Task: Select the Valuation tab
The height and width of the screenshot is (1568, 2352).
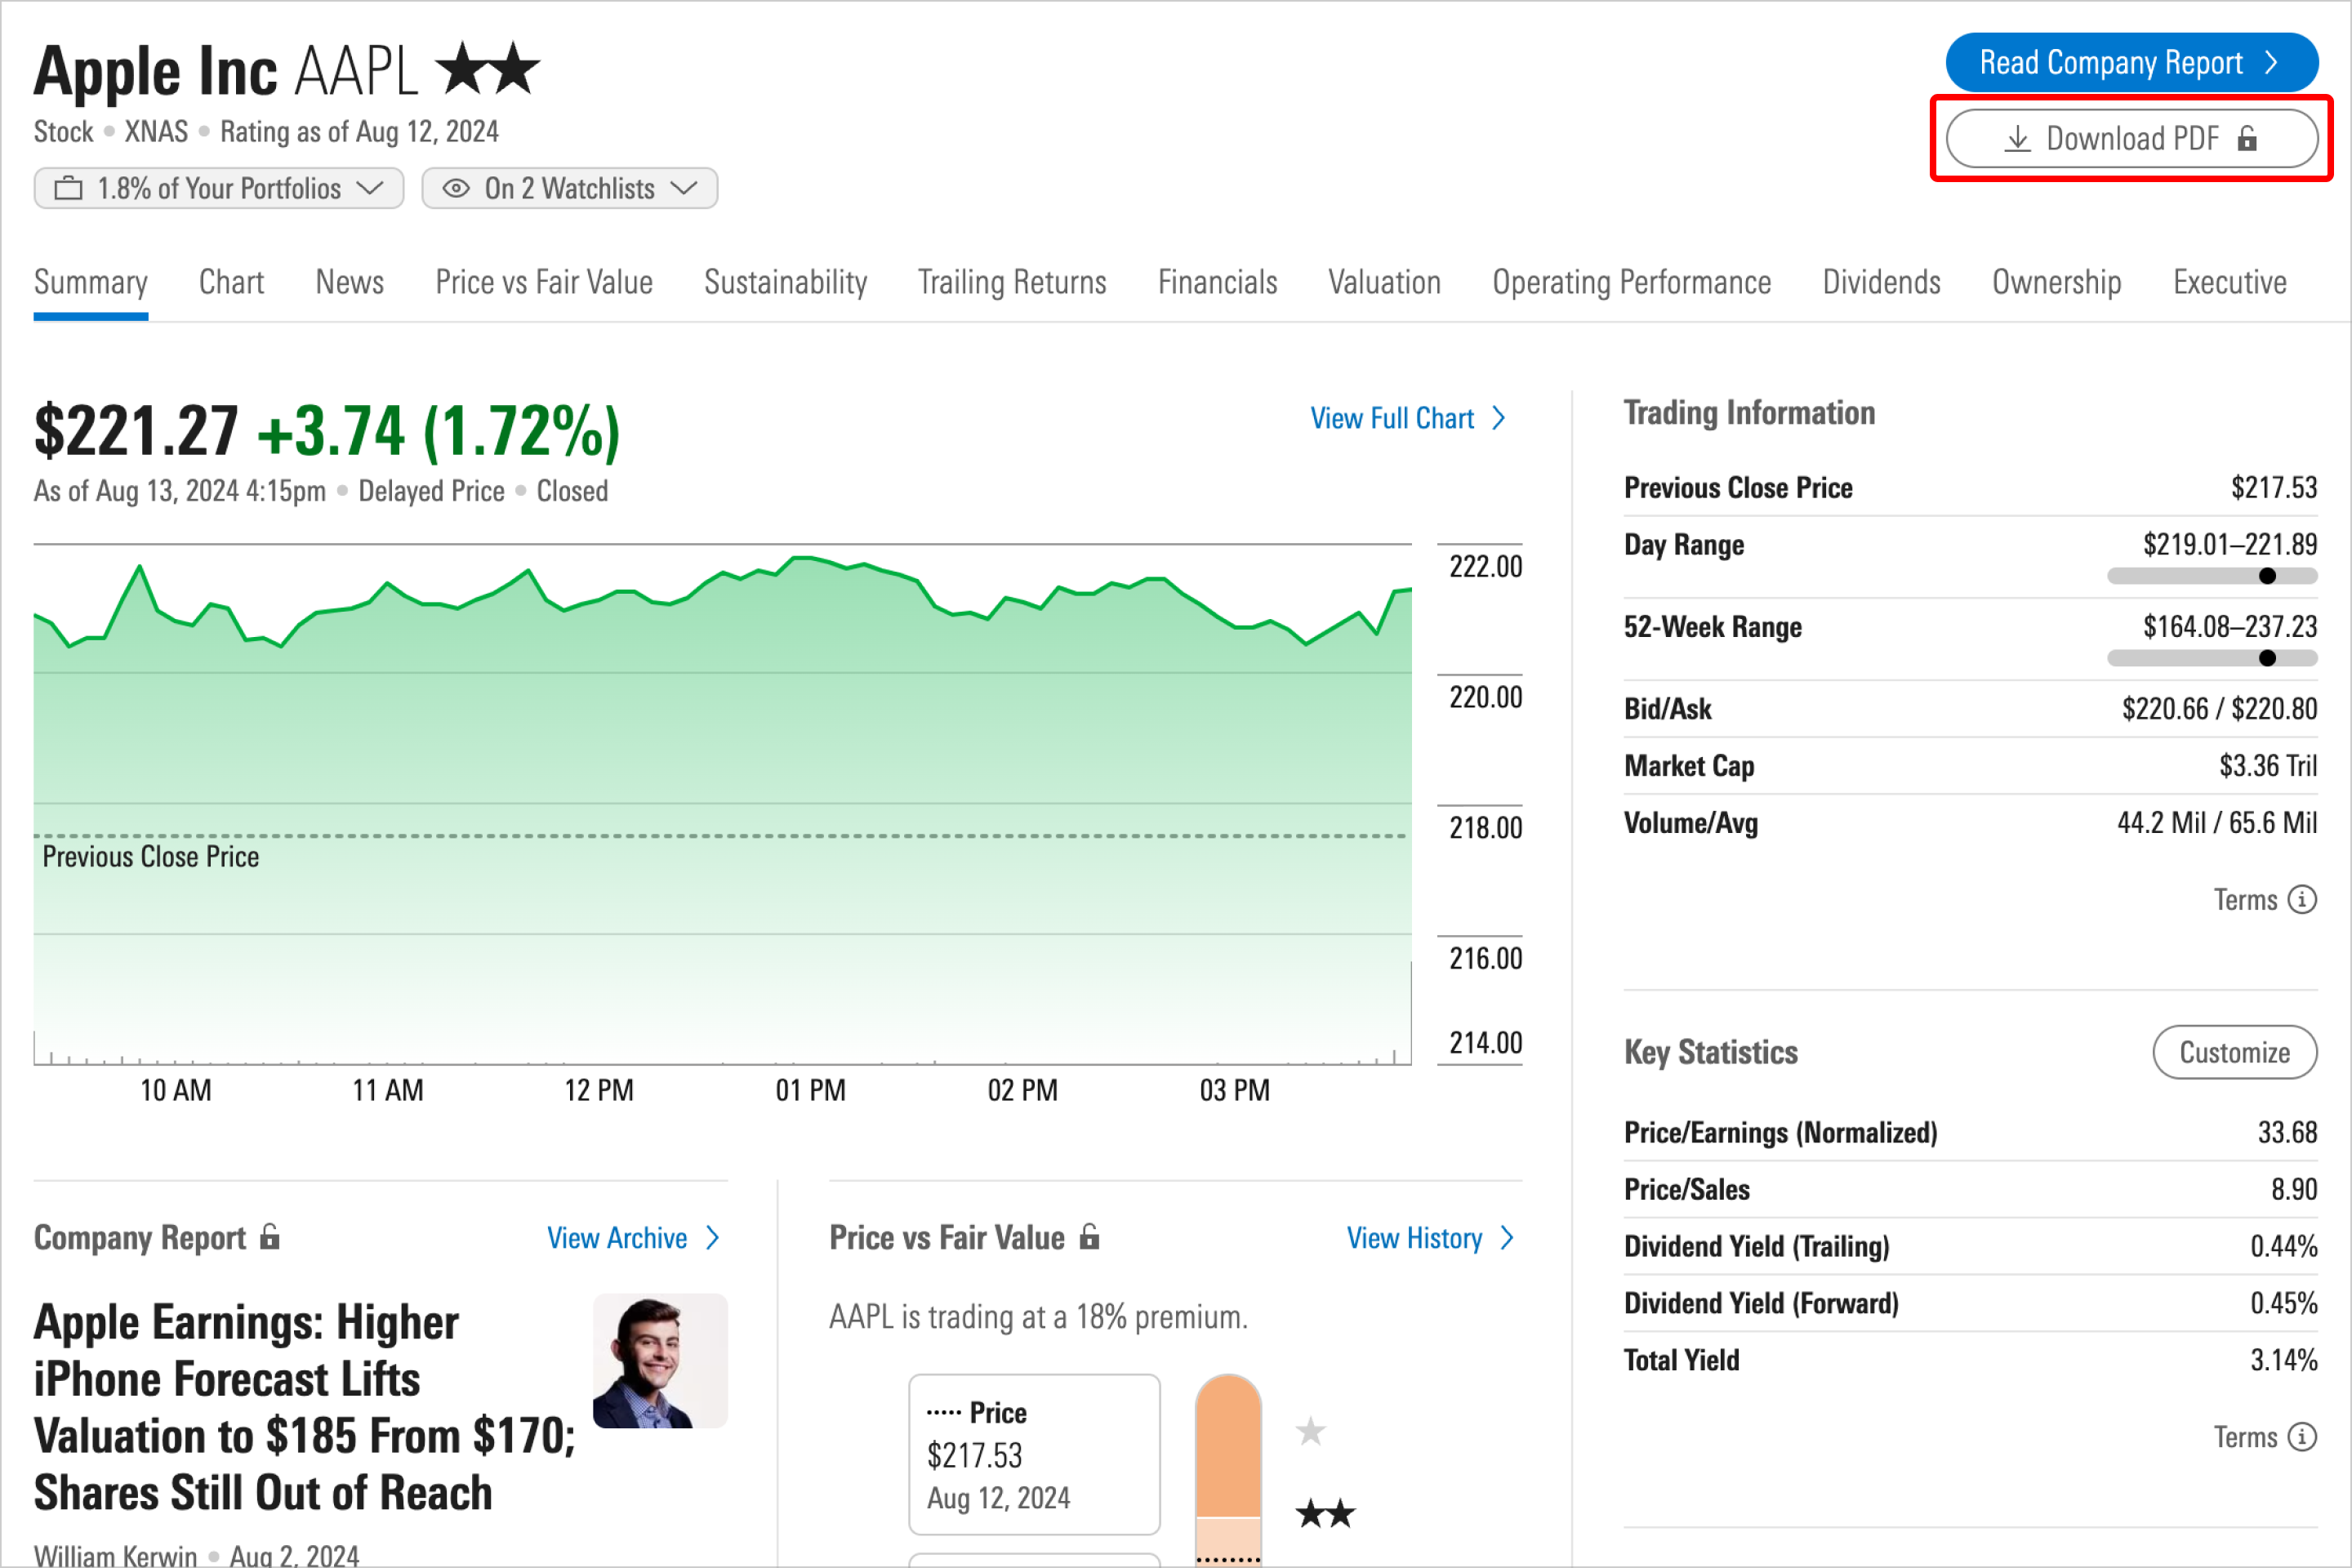Action: (1384, 283)
